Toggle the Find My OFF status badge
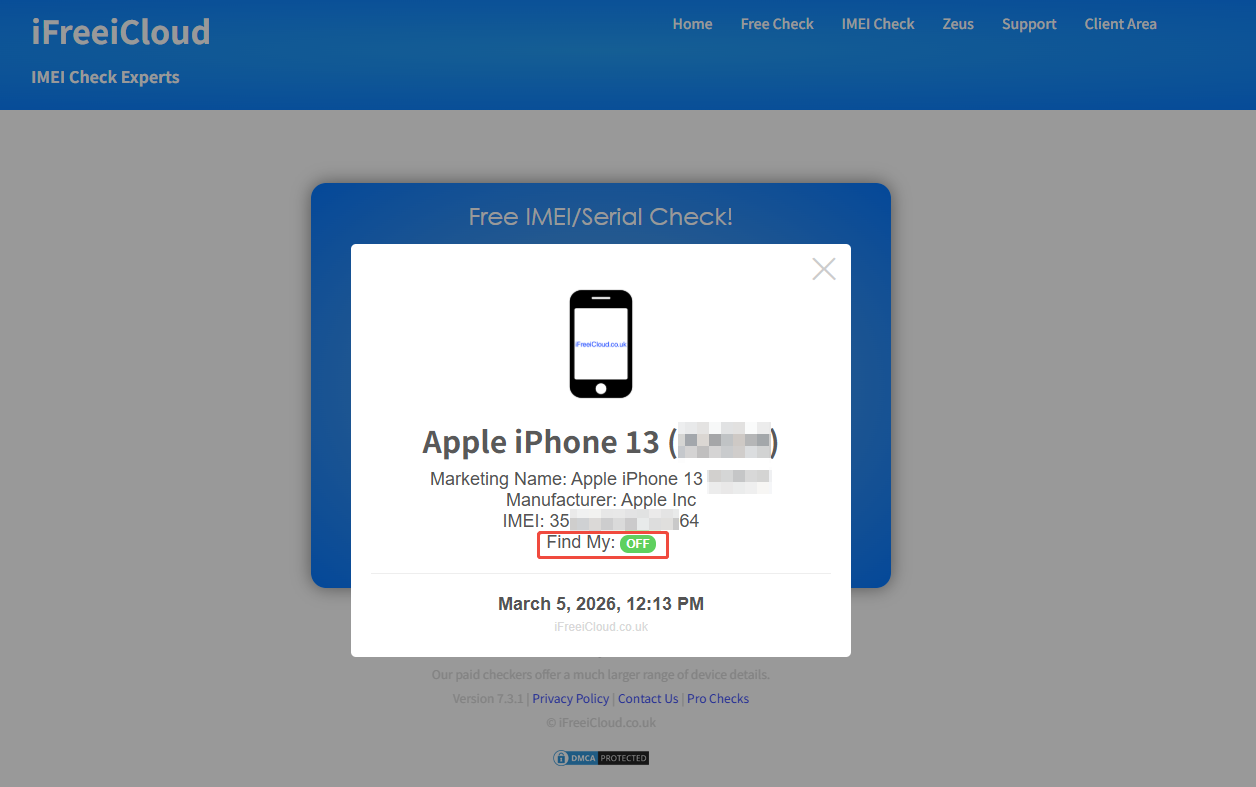This screenshot has width=1256, height=787. click(638, 543)
